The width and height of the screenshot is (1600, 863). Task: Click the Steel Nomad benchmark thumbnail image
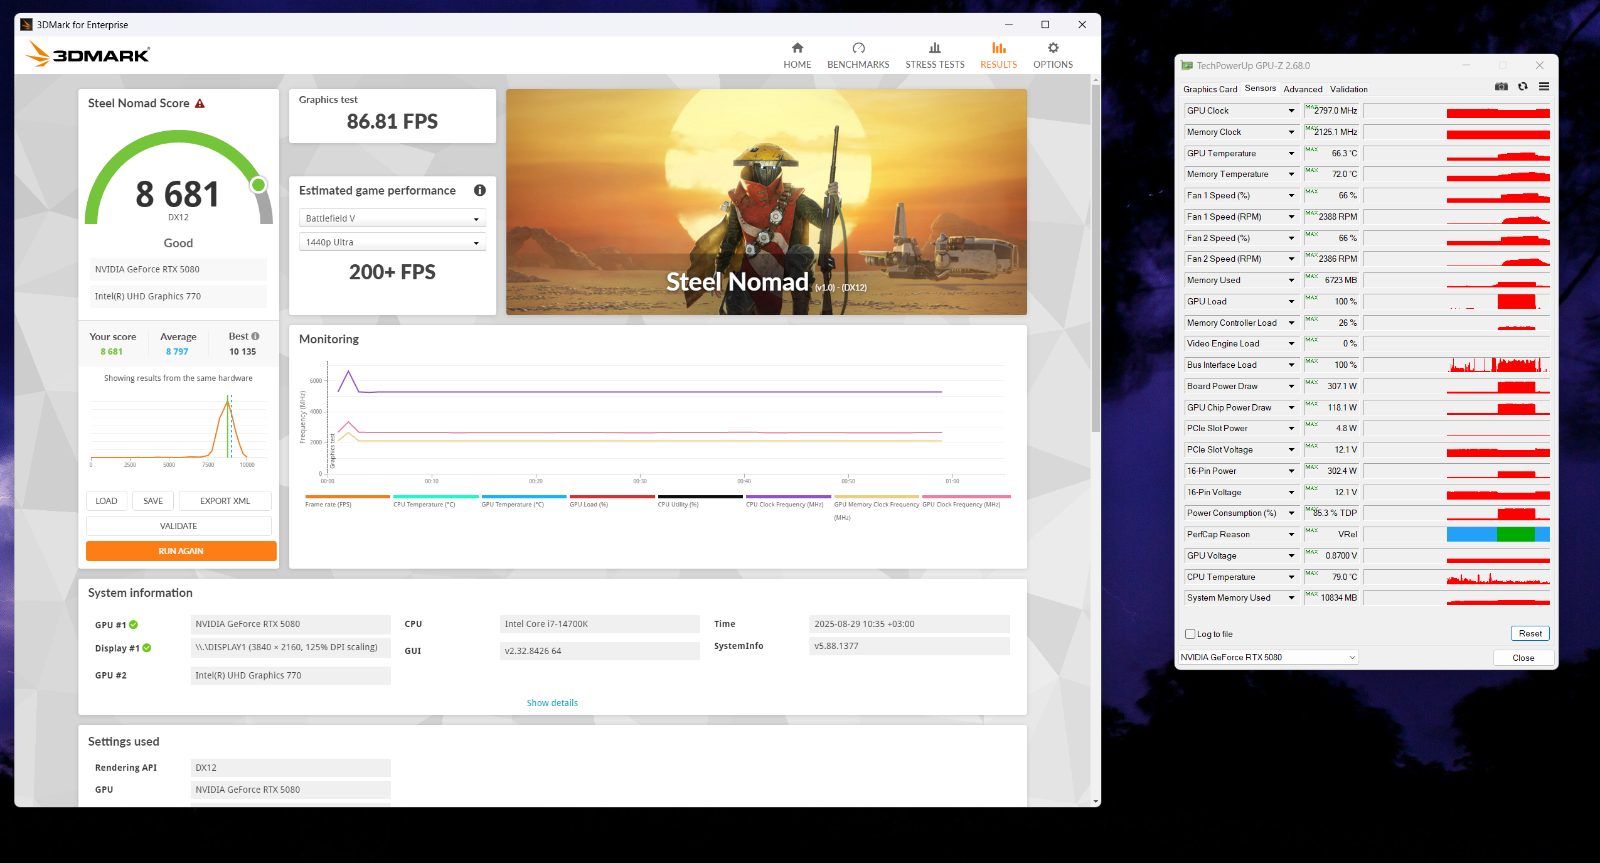[x=766, y=202]
